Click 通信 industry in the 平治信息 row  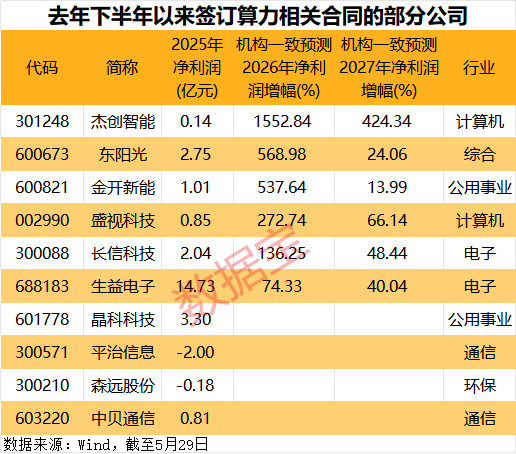[479, 352]
